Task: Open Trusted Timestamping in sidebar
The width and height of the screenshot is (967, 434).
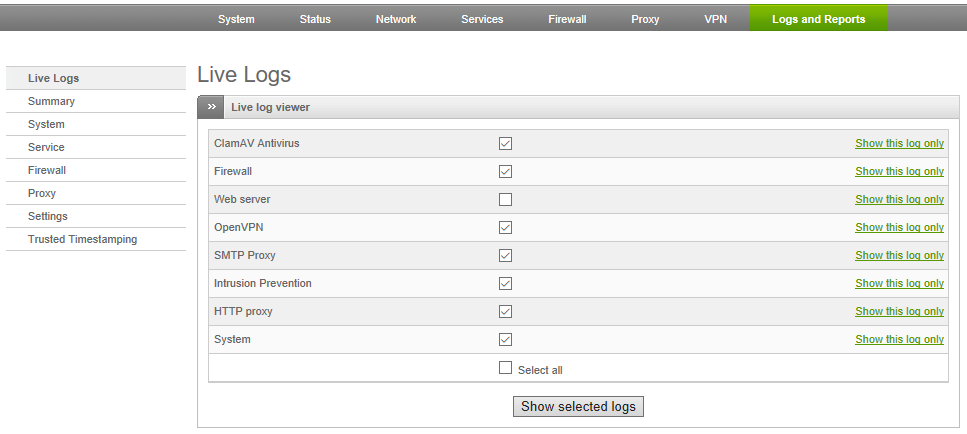Action: 96,239
